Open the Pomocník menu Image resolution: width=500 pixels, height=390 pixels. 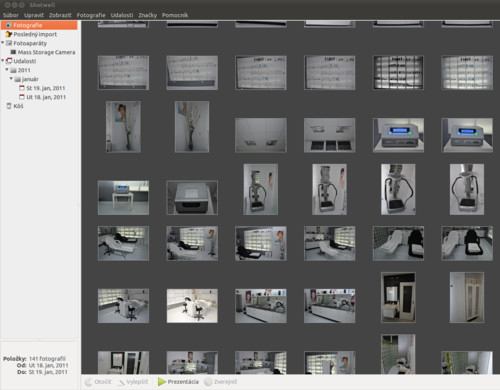coord(175,15)
